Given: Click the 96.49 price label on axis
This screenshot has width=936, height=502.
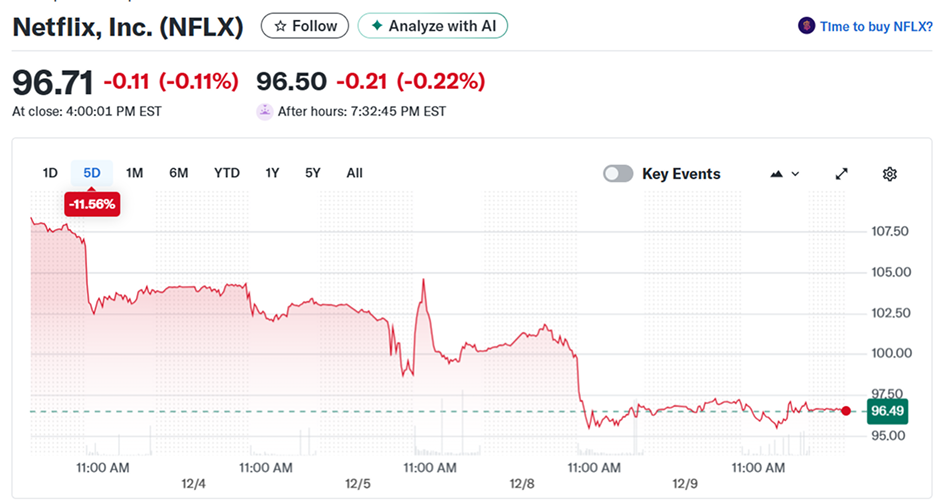Looking at the screenshot, I should point(887,411).
